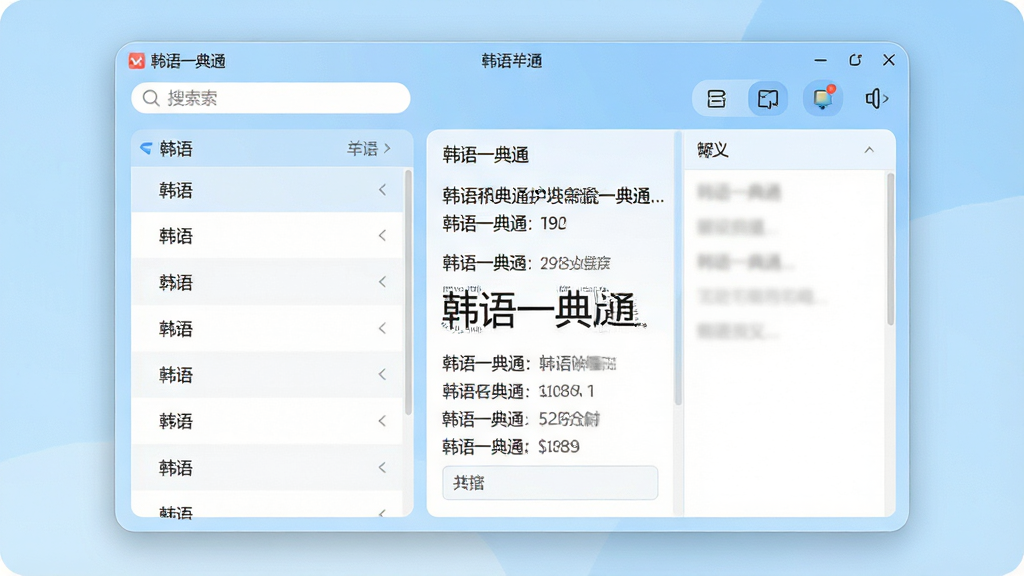This screenshot has width=1024, height=576.
Task: Click the truncated line ending with ellipsis
Action: [x=553, y=196]
